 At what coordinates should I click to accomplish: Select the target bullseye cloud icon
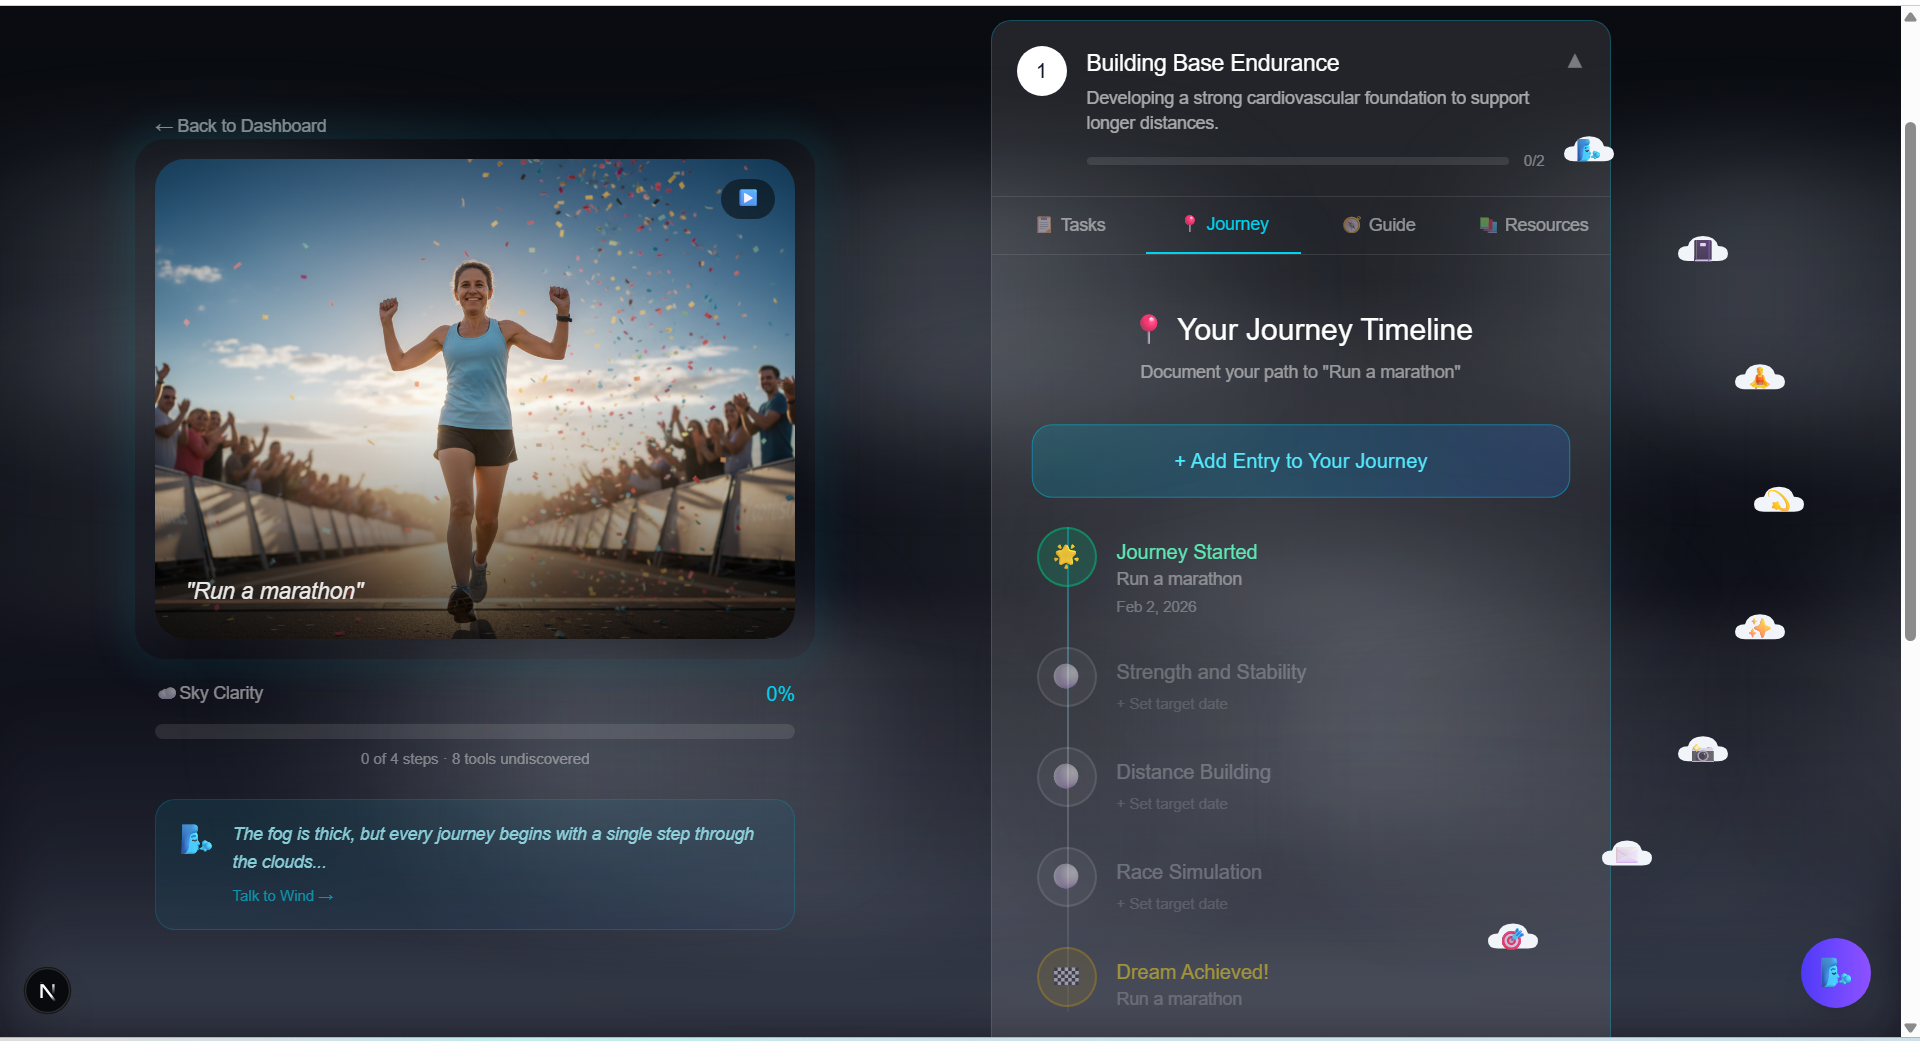click(1512, 938)
